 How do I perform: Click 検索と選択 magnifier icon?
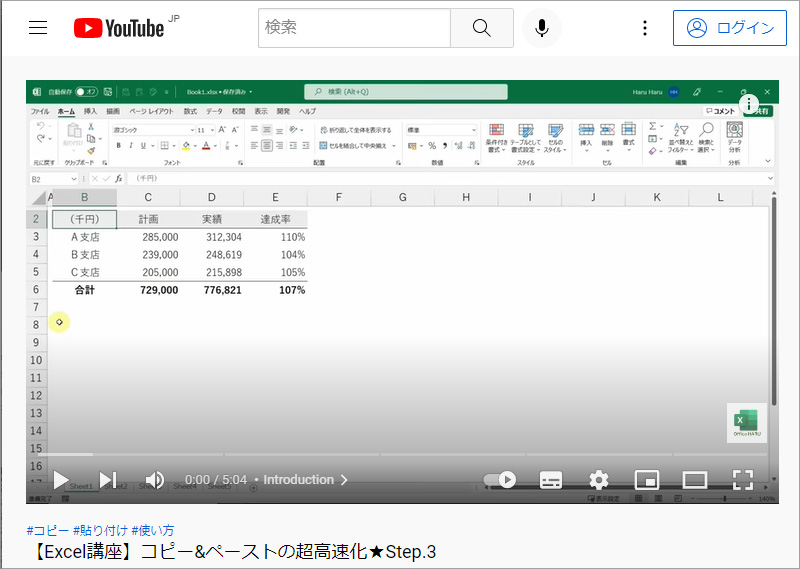(706, 138)
